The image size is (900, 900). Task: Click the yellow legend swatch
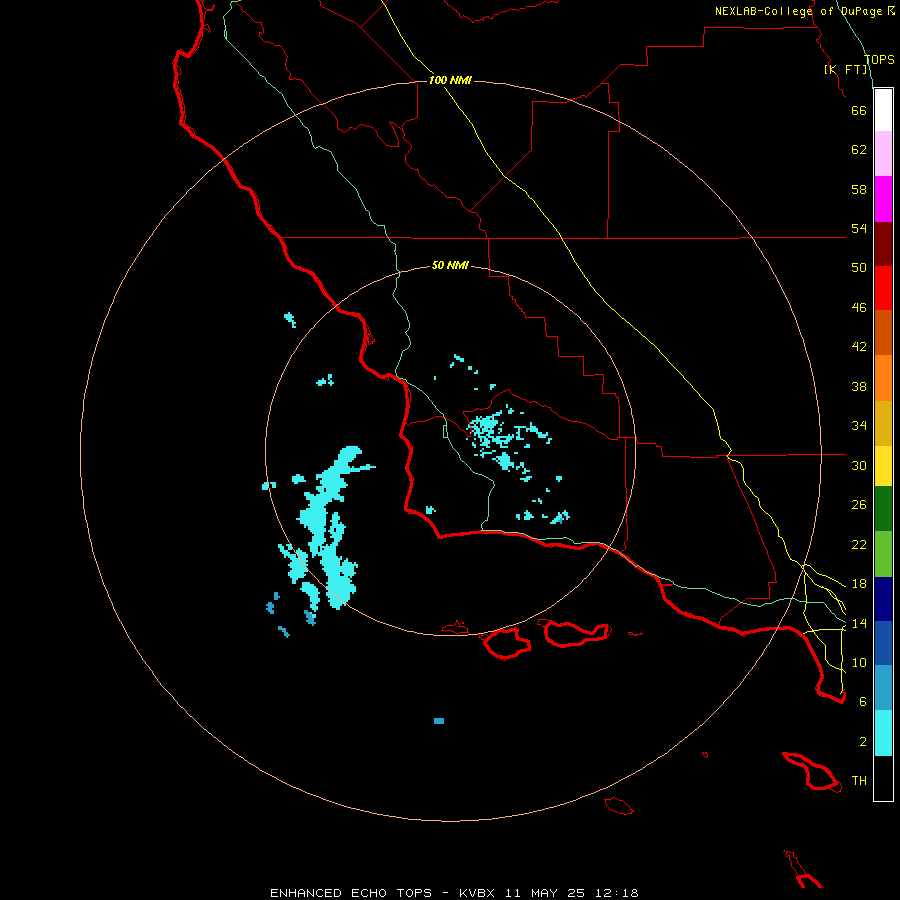(x=883, y=466)
